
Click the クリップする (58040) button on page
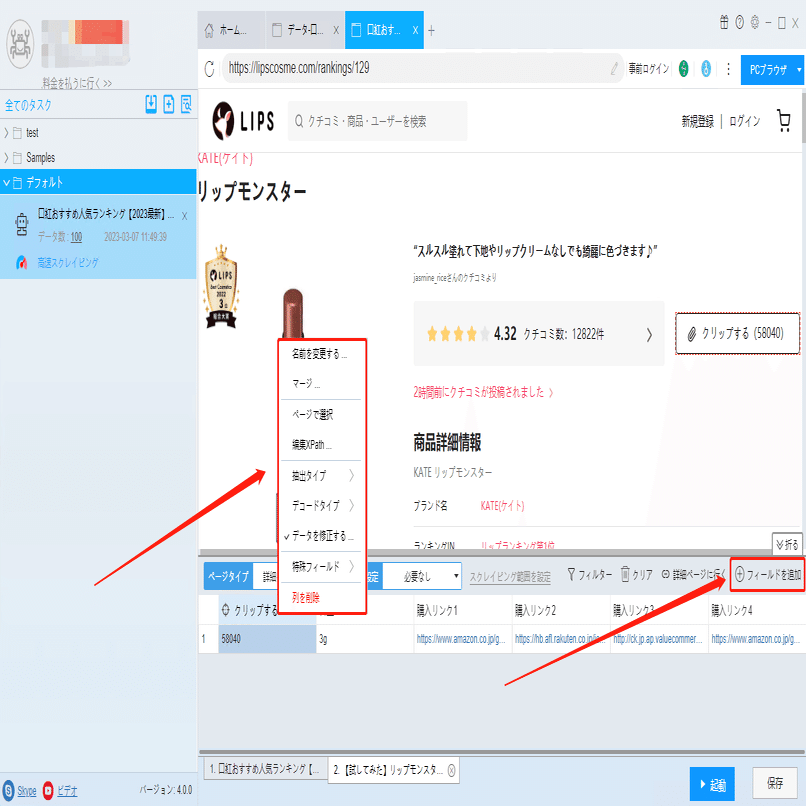[x=737, y=334]
